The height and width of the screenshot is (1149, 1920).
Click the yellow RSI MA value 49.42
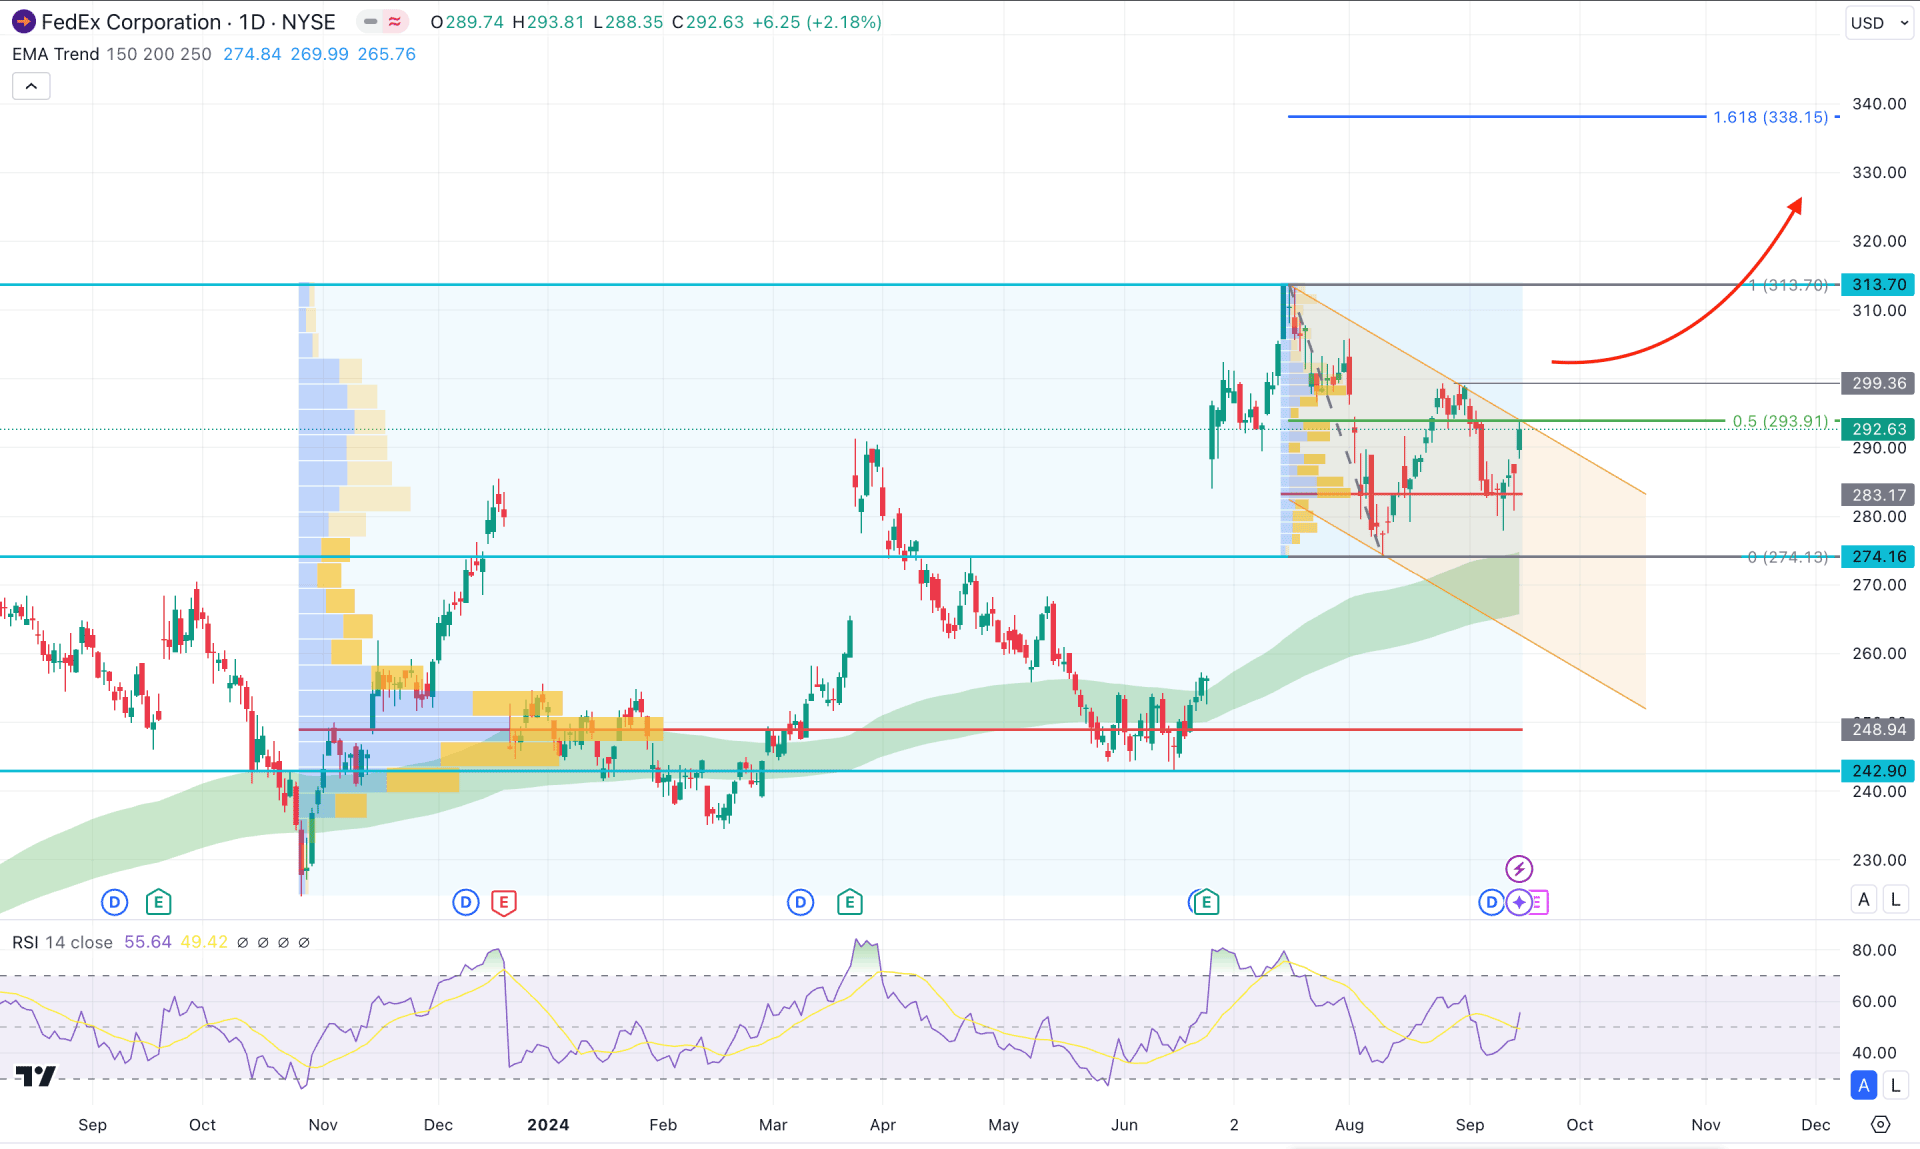[204, 942]
